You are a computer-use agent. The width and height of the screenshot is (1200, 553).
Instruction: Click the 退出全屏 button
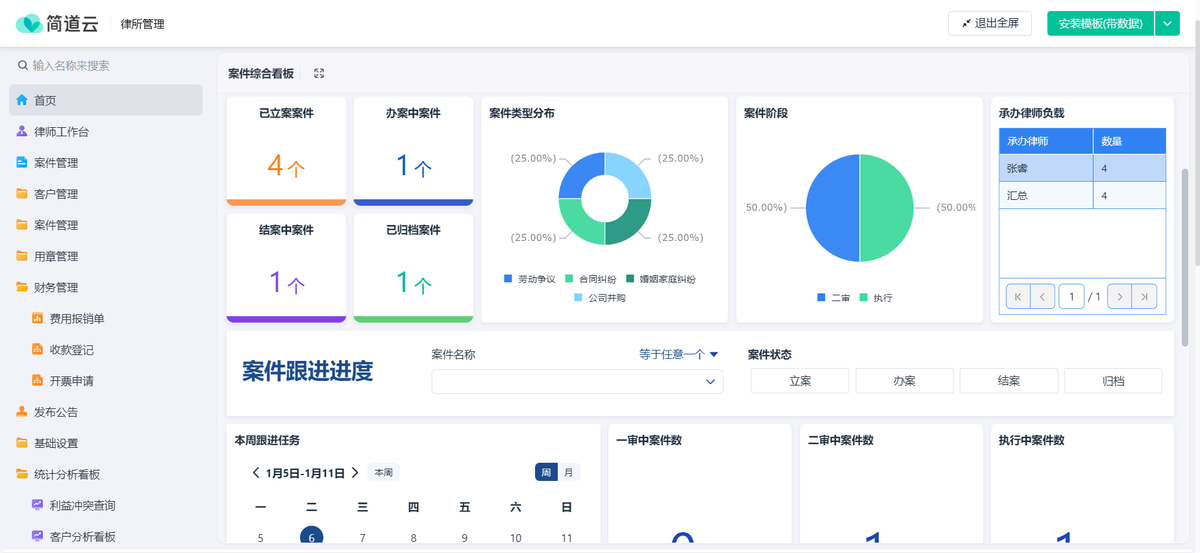coord(989,23)
